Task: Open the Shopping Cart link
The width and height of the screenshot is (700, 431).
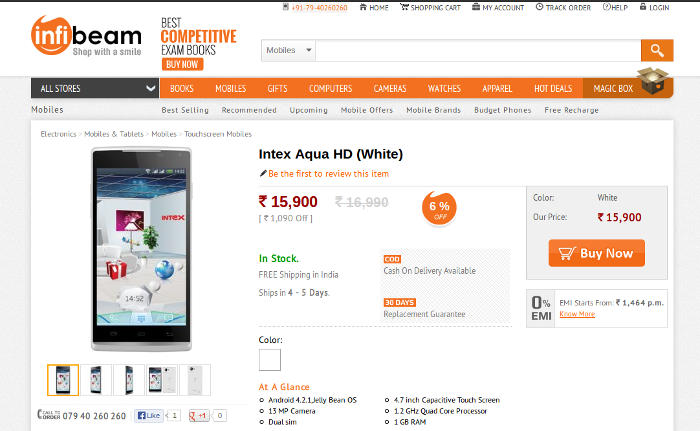Action: 430,8
